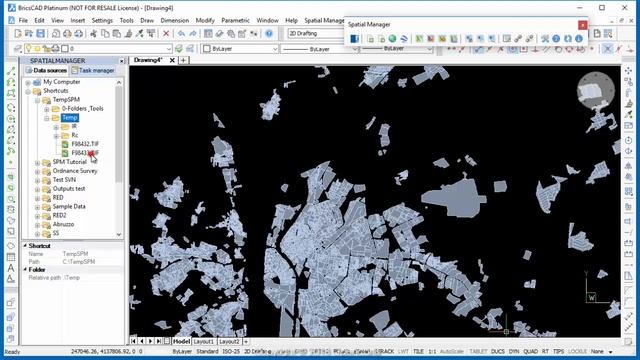Open the ByLayer color dropdown
Viewport: 640px width, 360px height.
275,49
